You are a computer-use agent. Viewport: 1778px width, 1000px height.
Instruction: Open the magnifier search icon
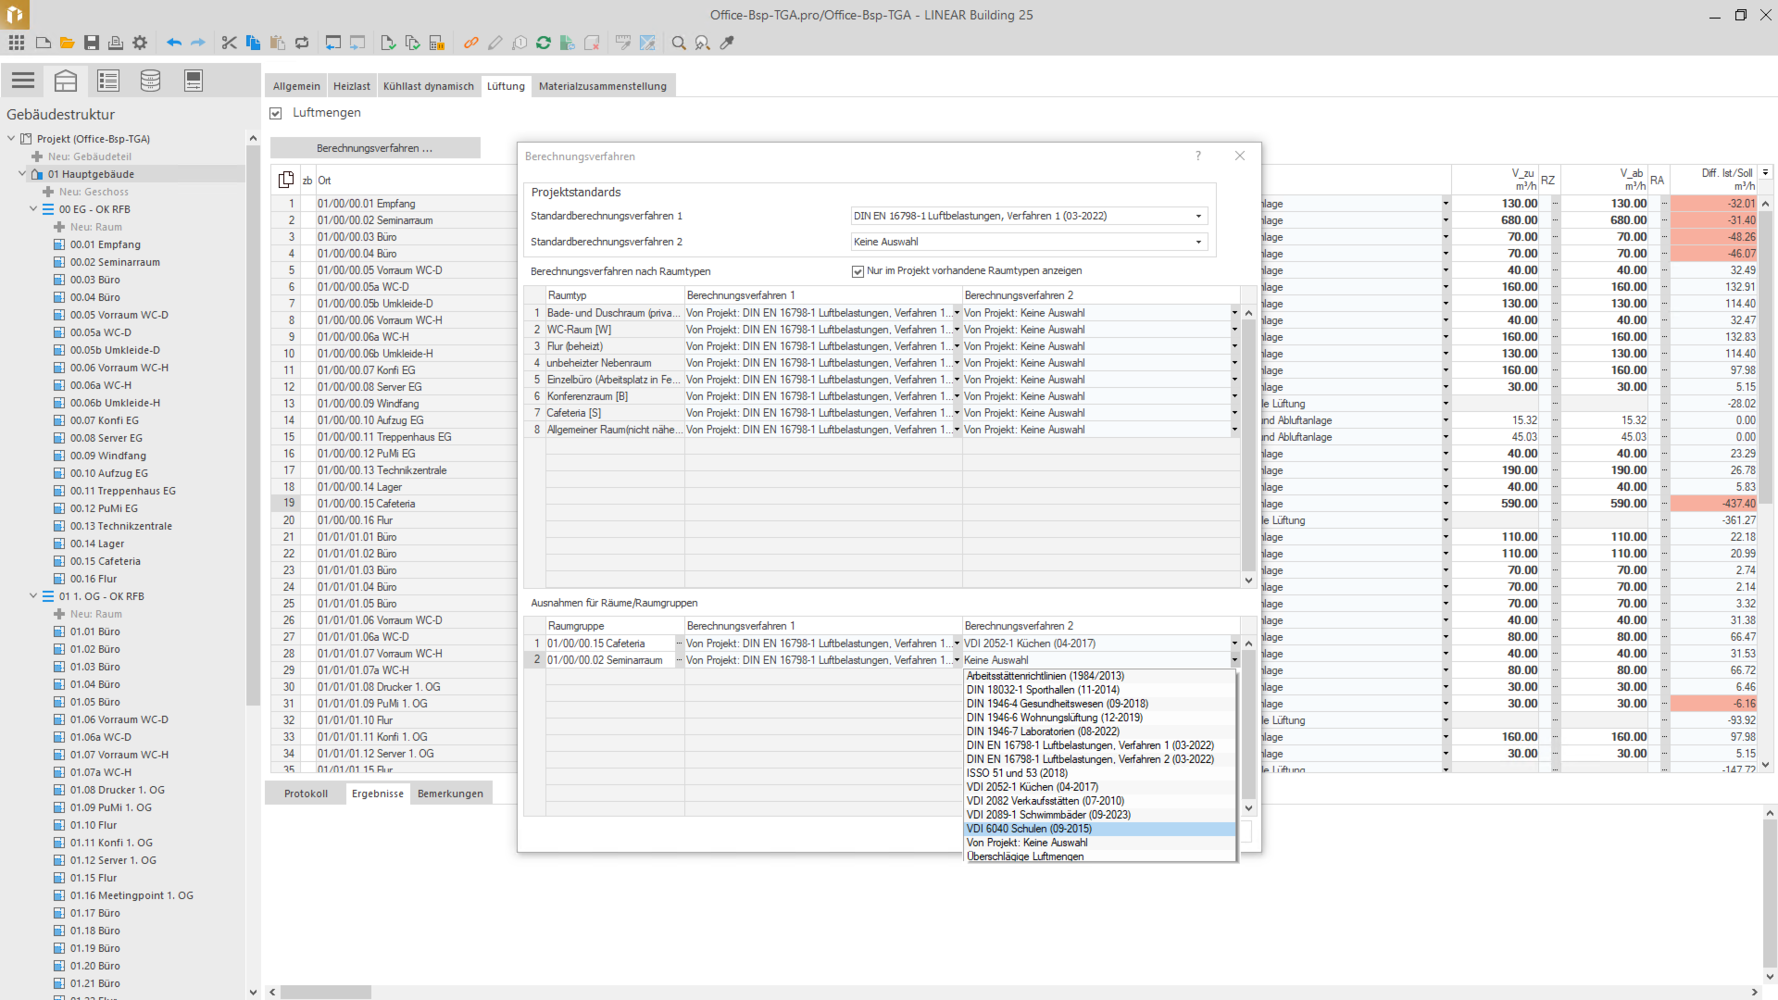(x=679, y=43)
